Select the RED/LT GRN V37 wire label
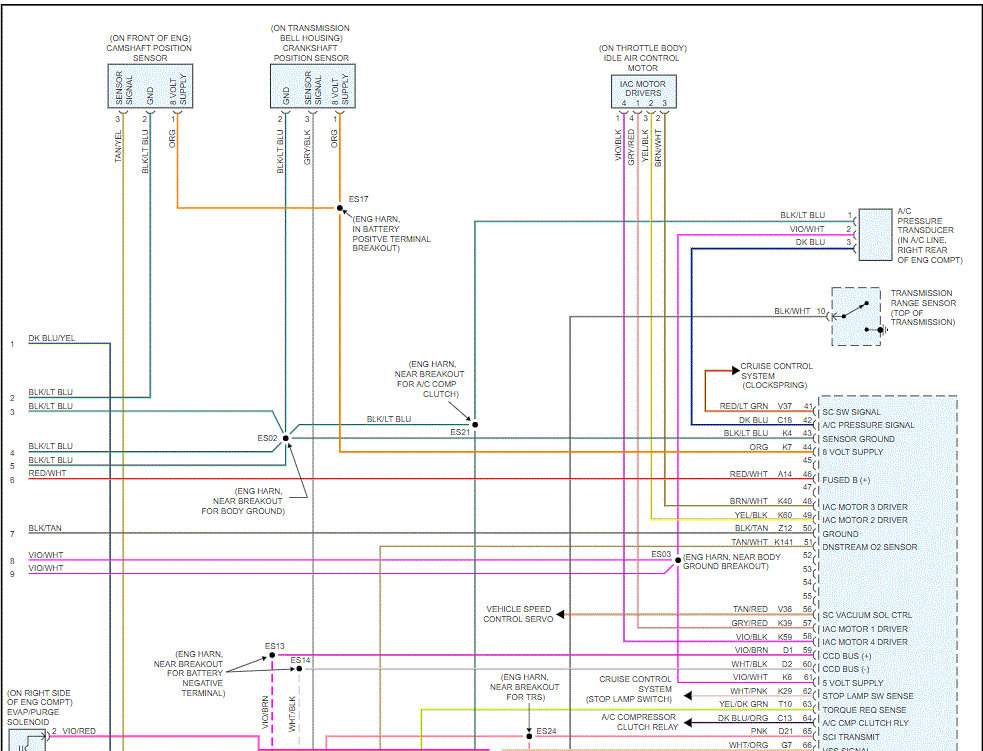 [x=757, y=407]
